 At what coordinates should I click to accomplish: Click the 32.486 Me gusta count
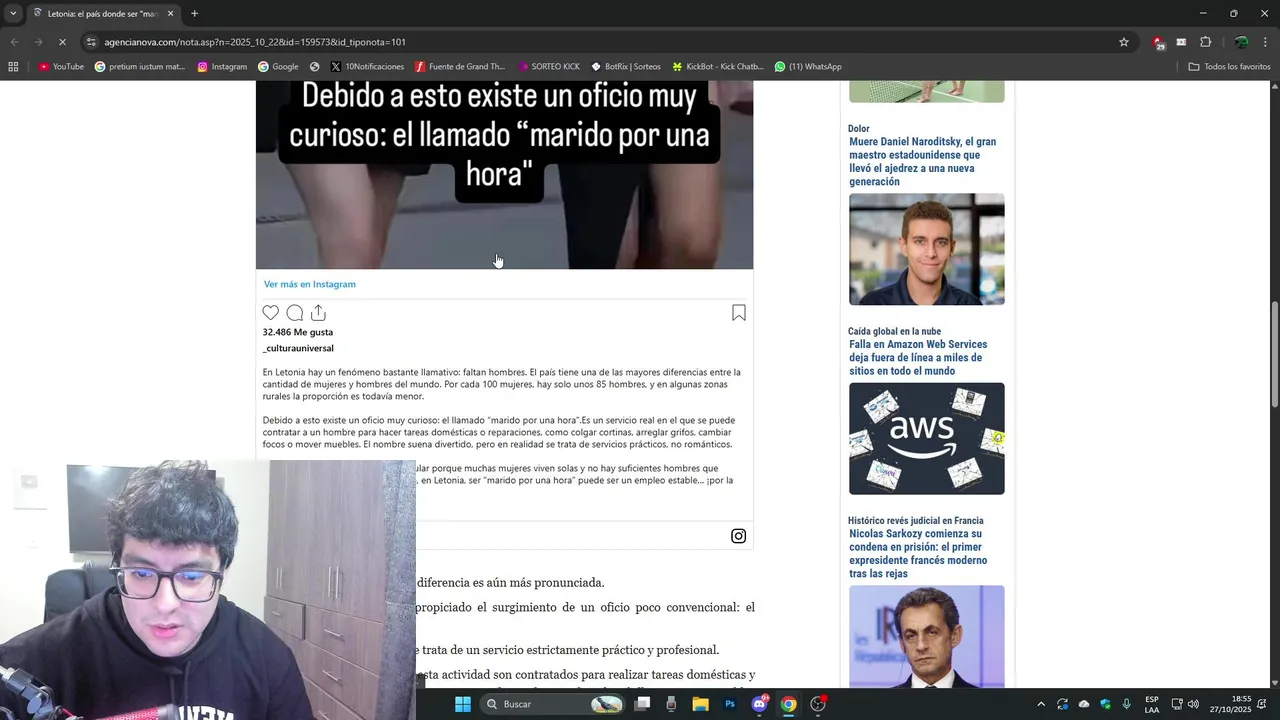coord(298,332)
